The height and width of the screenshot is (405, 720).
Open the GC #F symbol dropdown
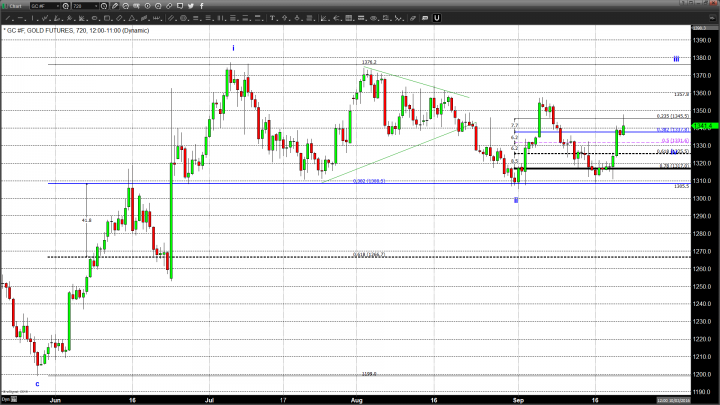pyautogui.click(x=45, y=6)
